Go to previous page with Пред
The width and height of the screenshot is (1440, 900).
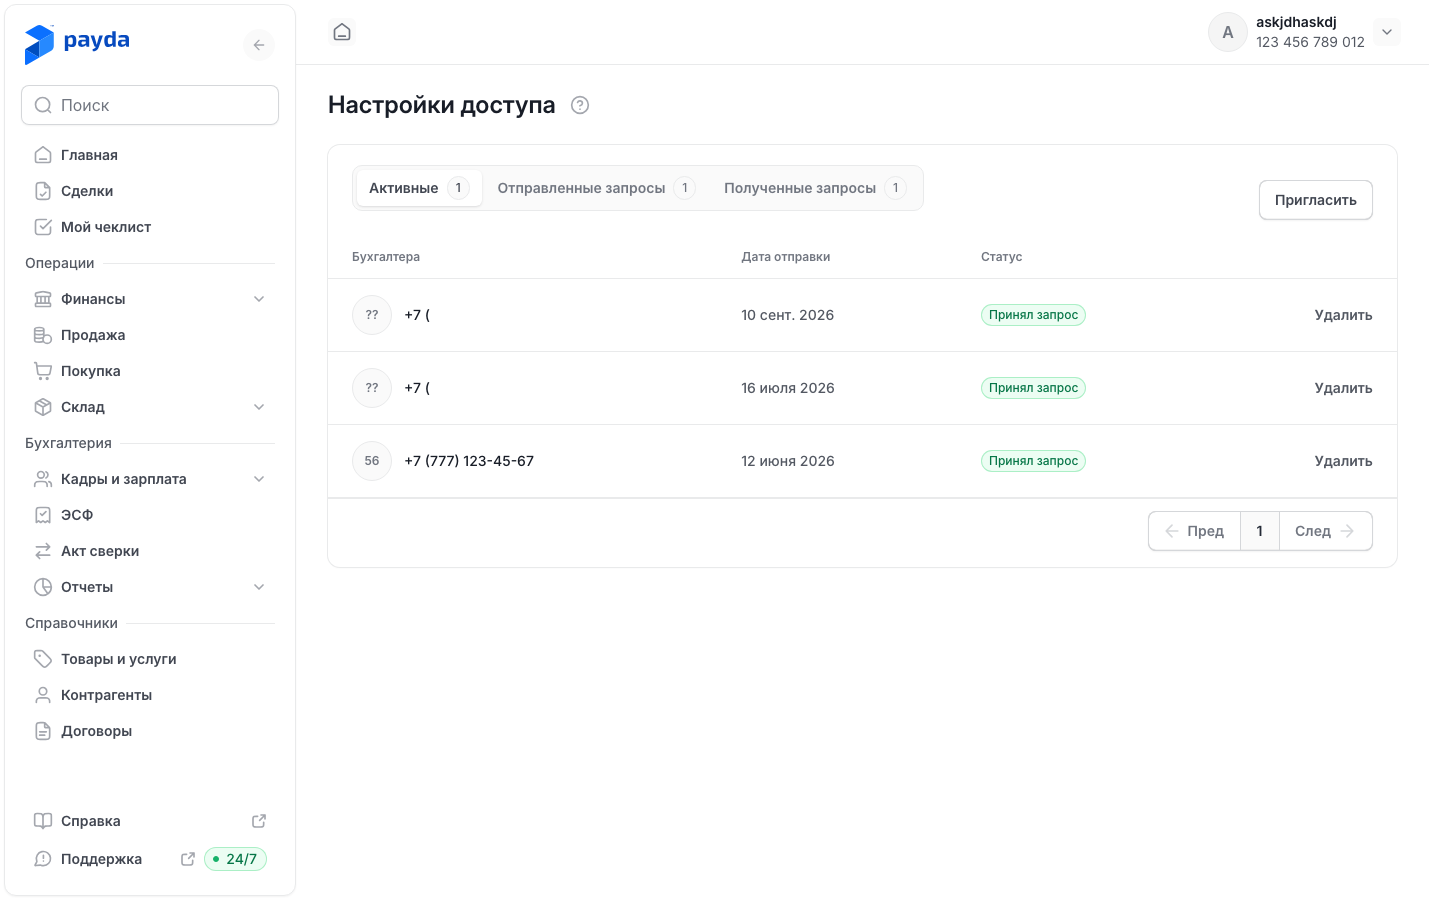click(x=1195, y=531)
